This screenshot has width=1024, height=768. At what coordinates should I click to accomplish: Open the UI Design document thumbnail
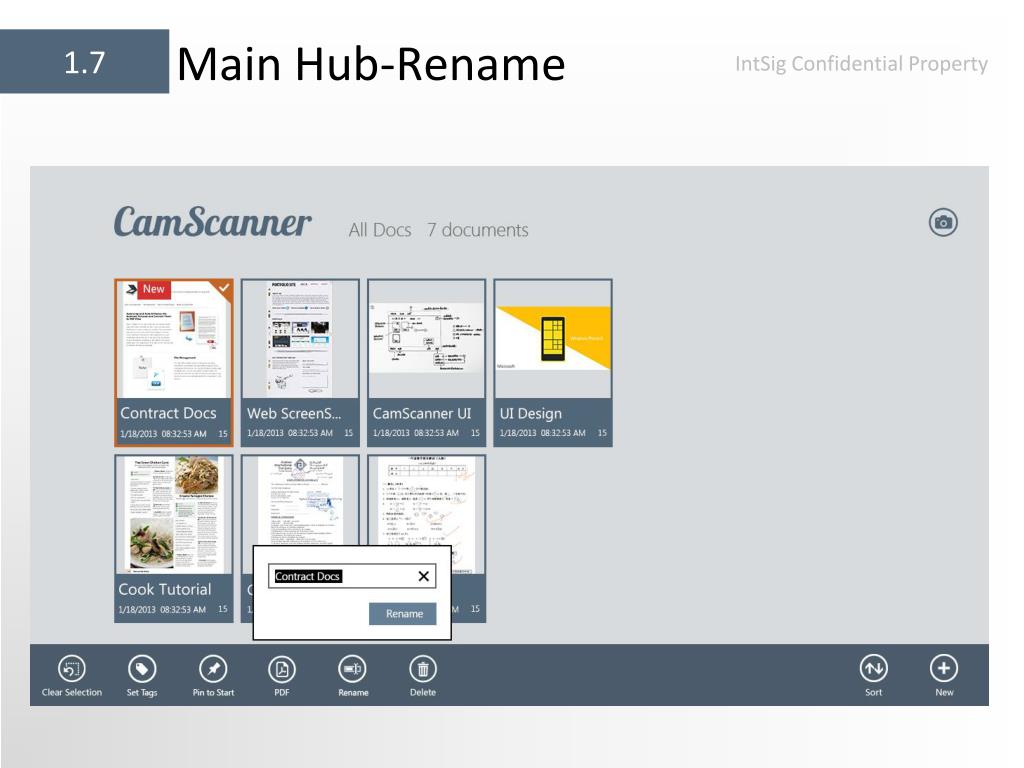click(x=552, y=340)
